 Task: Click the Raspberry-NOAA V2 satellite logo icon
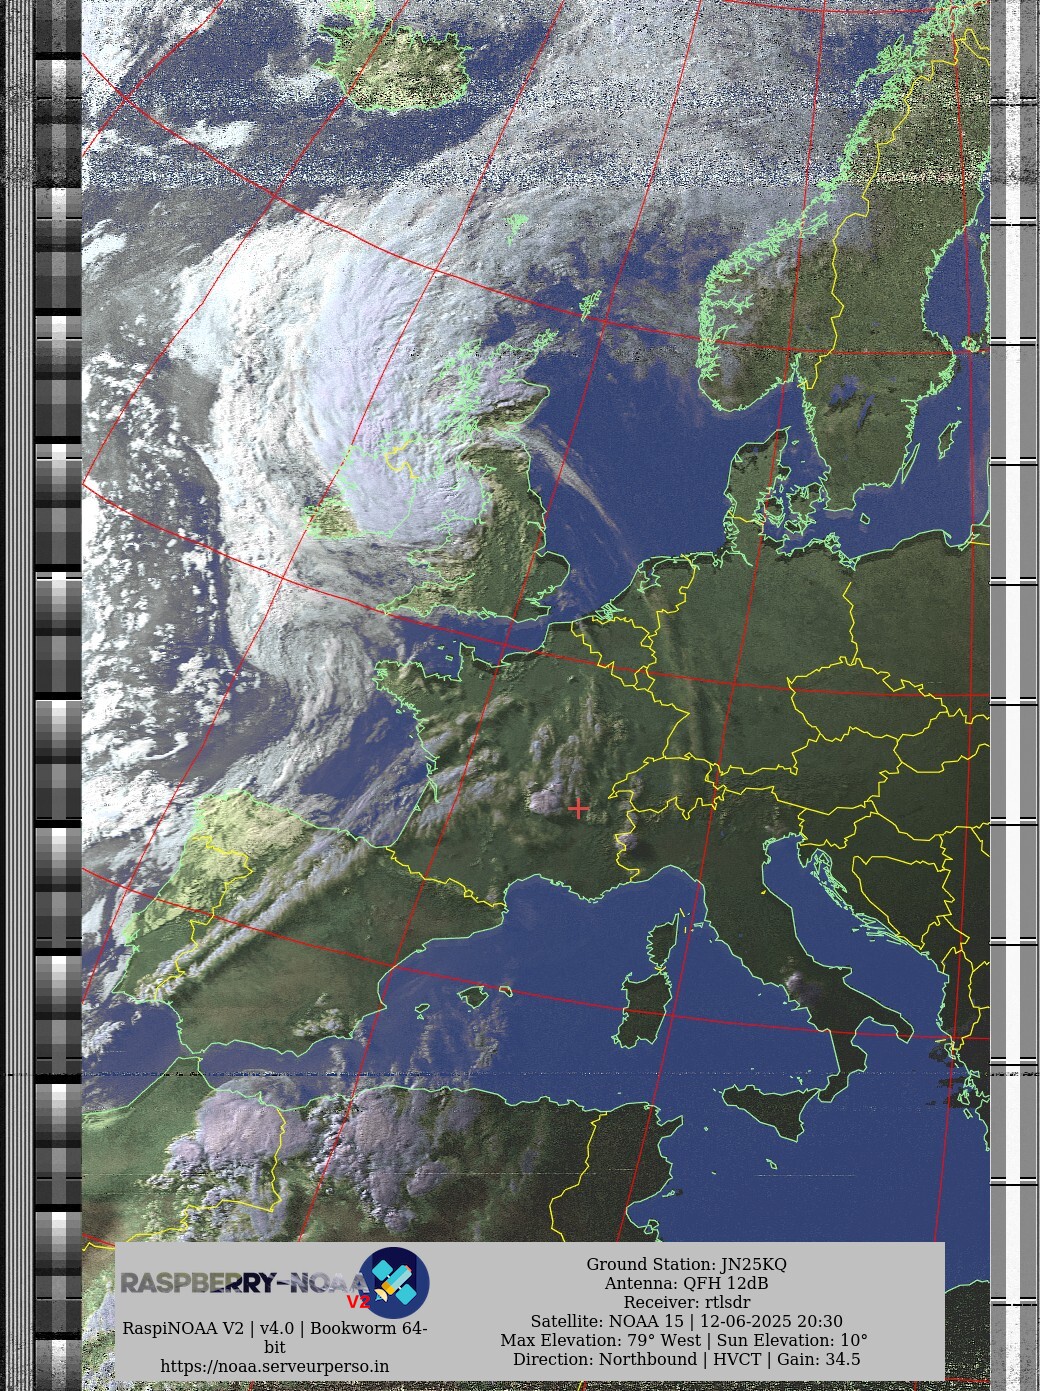pos(394,1282)
